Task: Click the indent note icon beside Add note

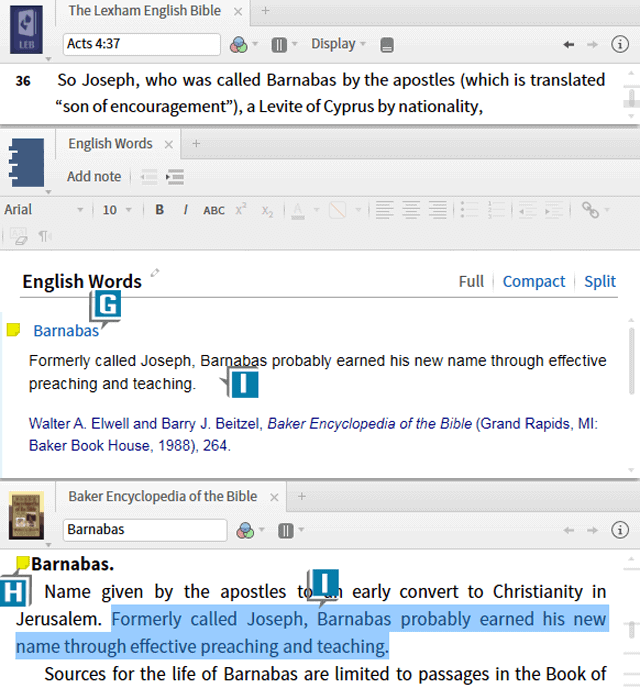Action: point(175,177)
